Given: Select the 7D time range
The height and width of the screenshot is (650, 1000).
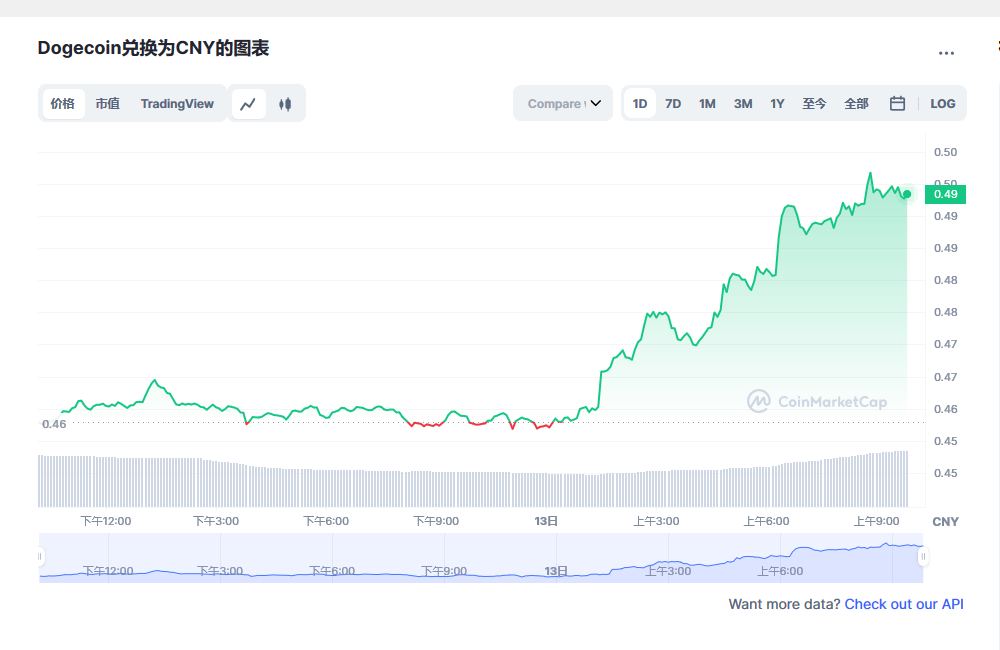Looking at the screenshot, I should [673, 103].
